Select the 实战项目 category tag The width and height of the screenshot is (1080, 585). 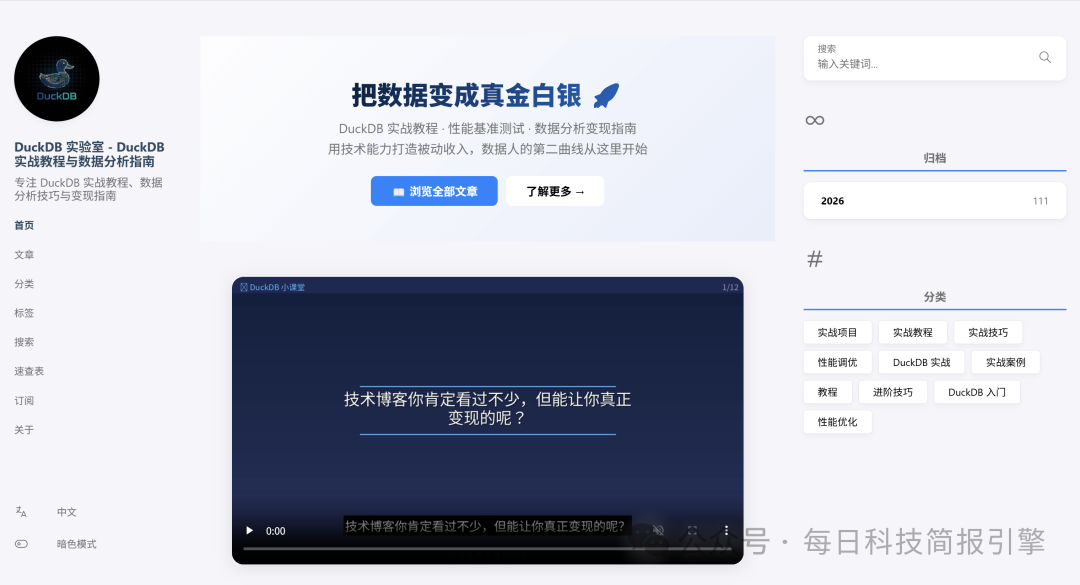click(x=838, y=332)
